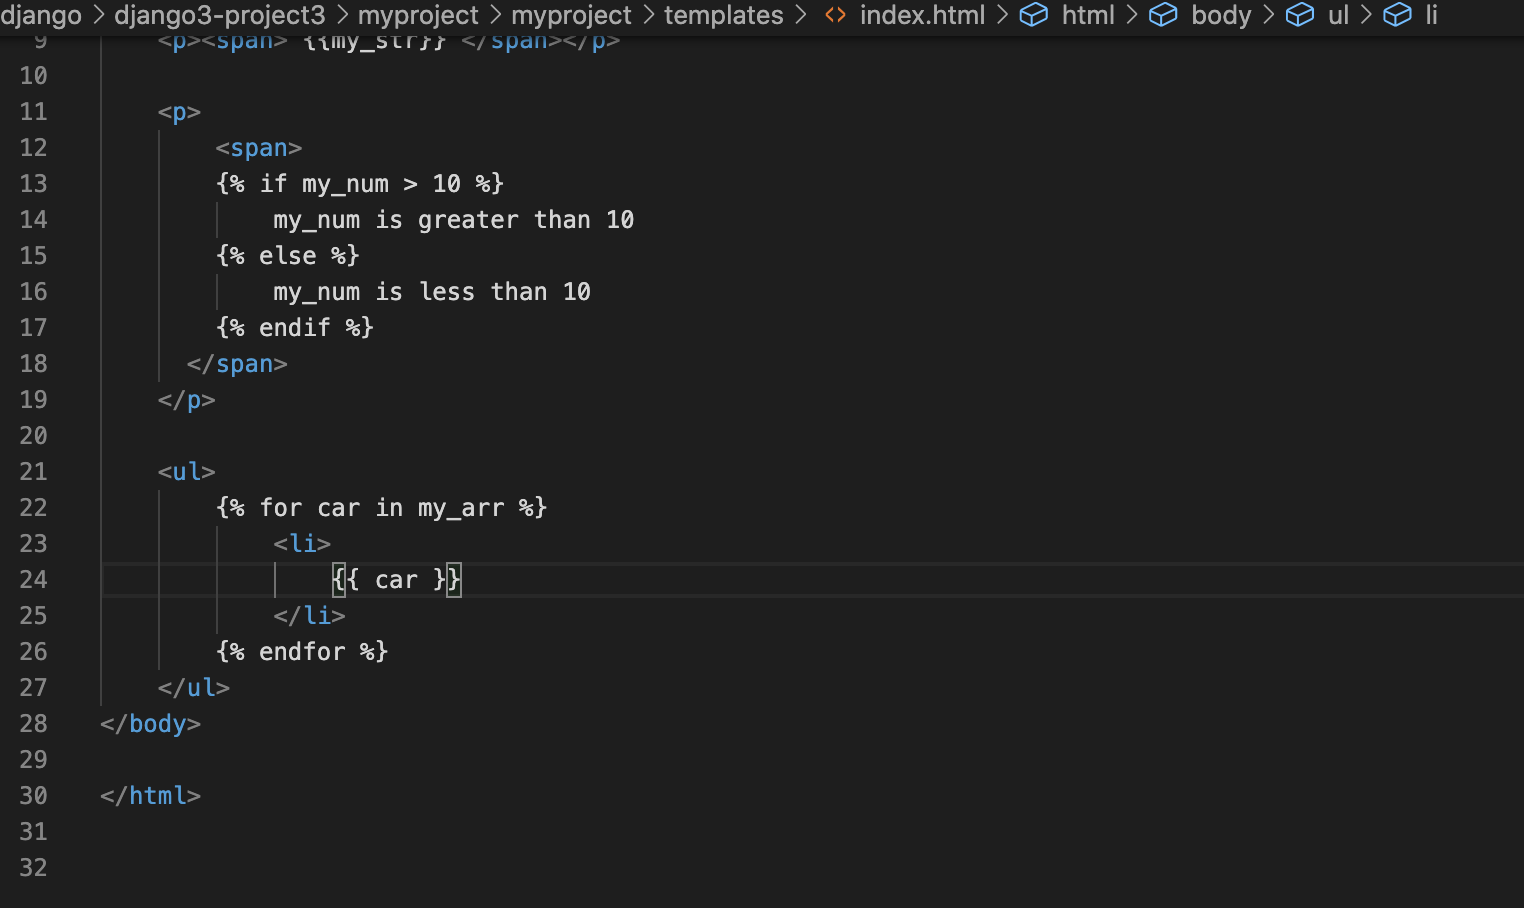1524x908 pixels.
Task: Click the body element cube icon
Action: pos(1163,15)
